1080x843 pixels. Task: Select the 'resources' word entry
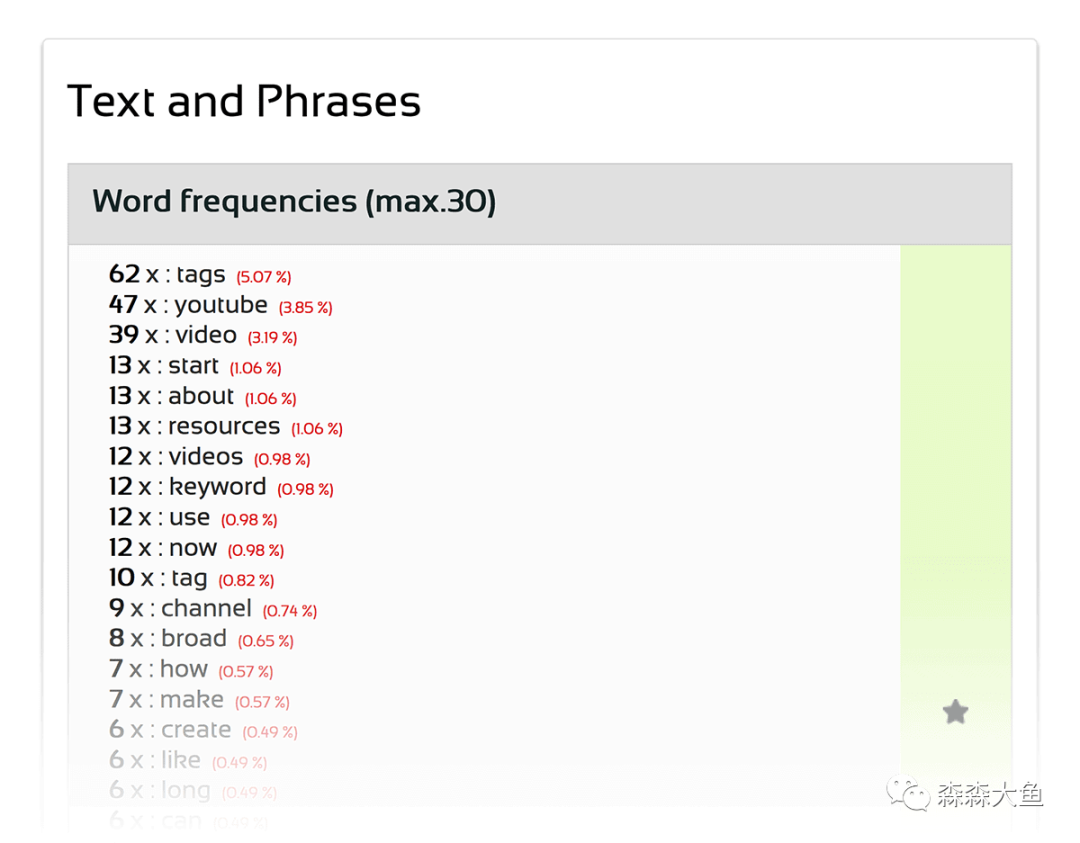(223, 426)
